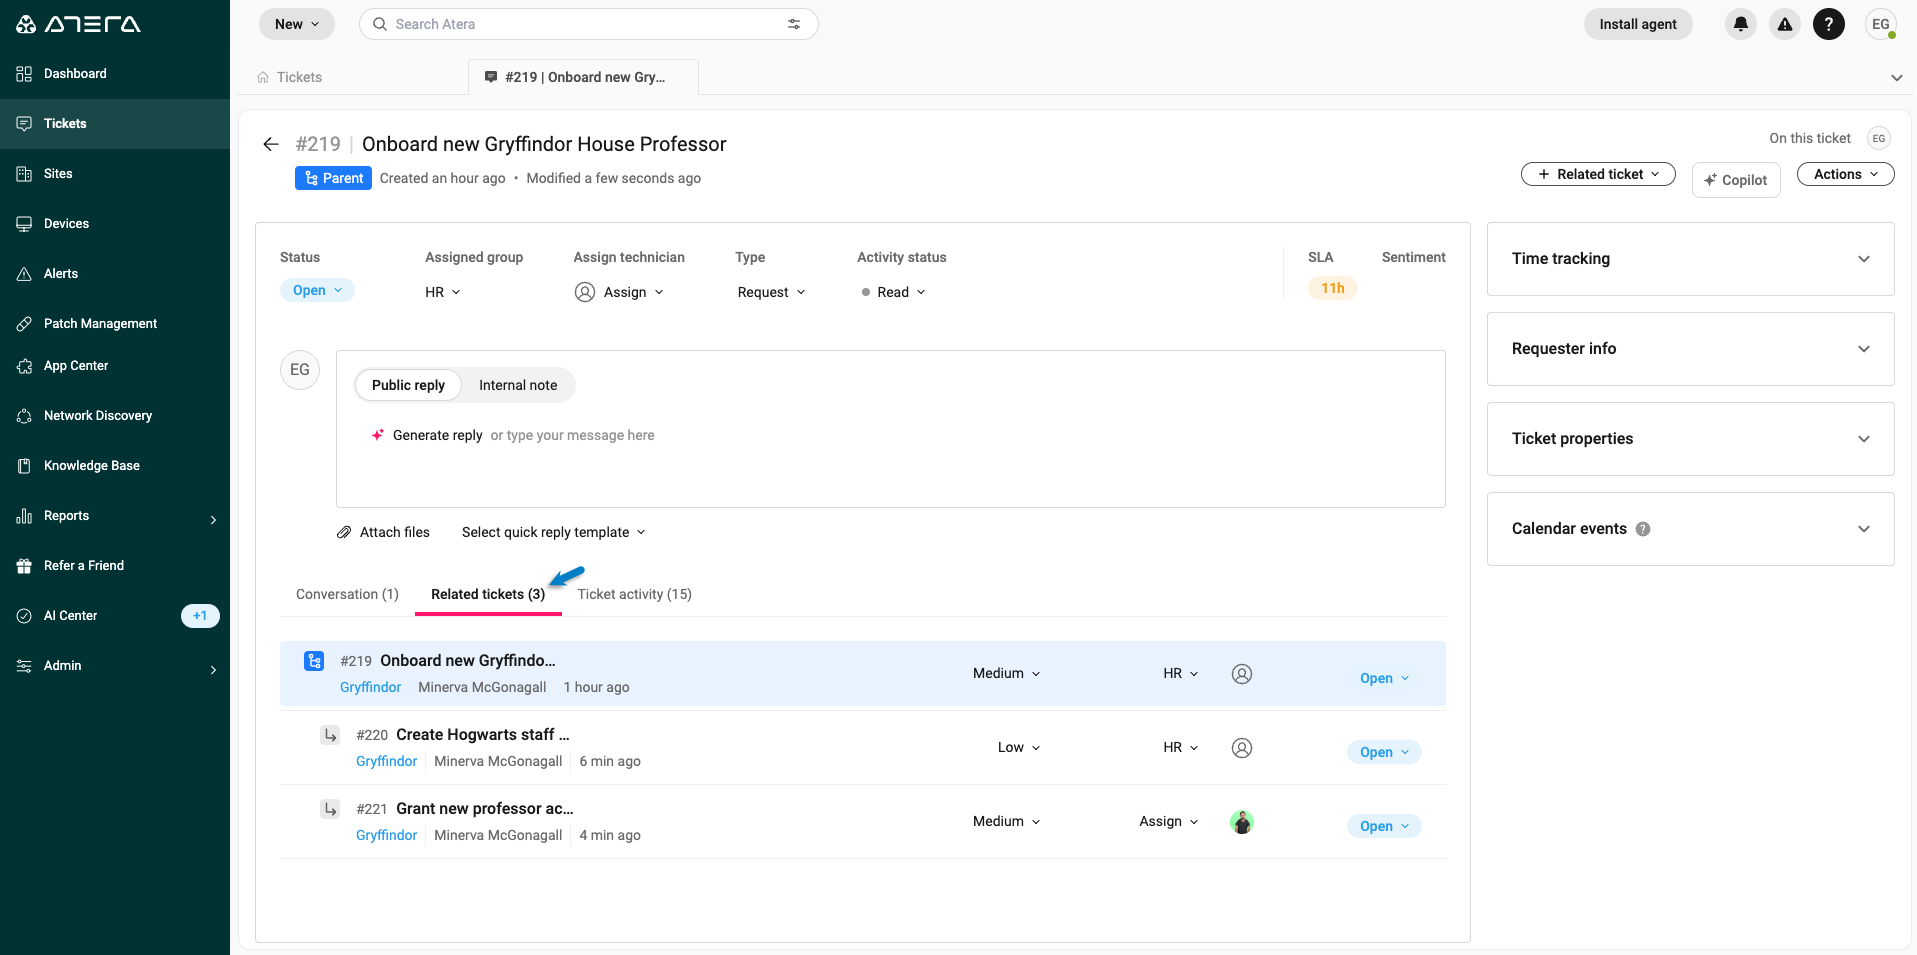This screenshot has height=955, width=1917.
Task: Open Patch Management in the sidebar
Action: 115,324
